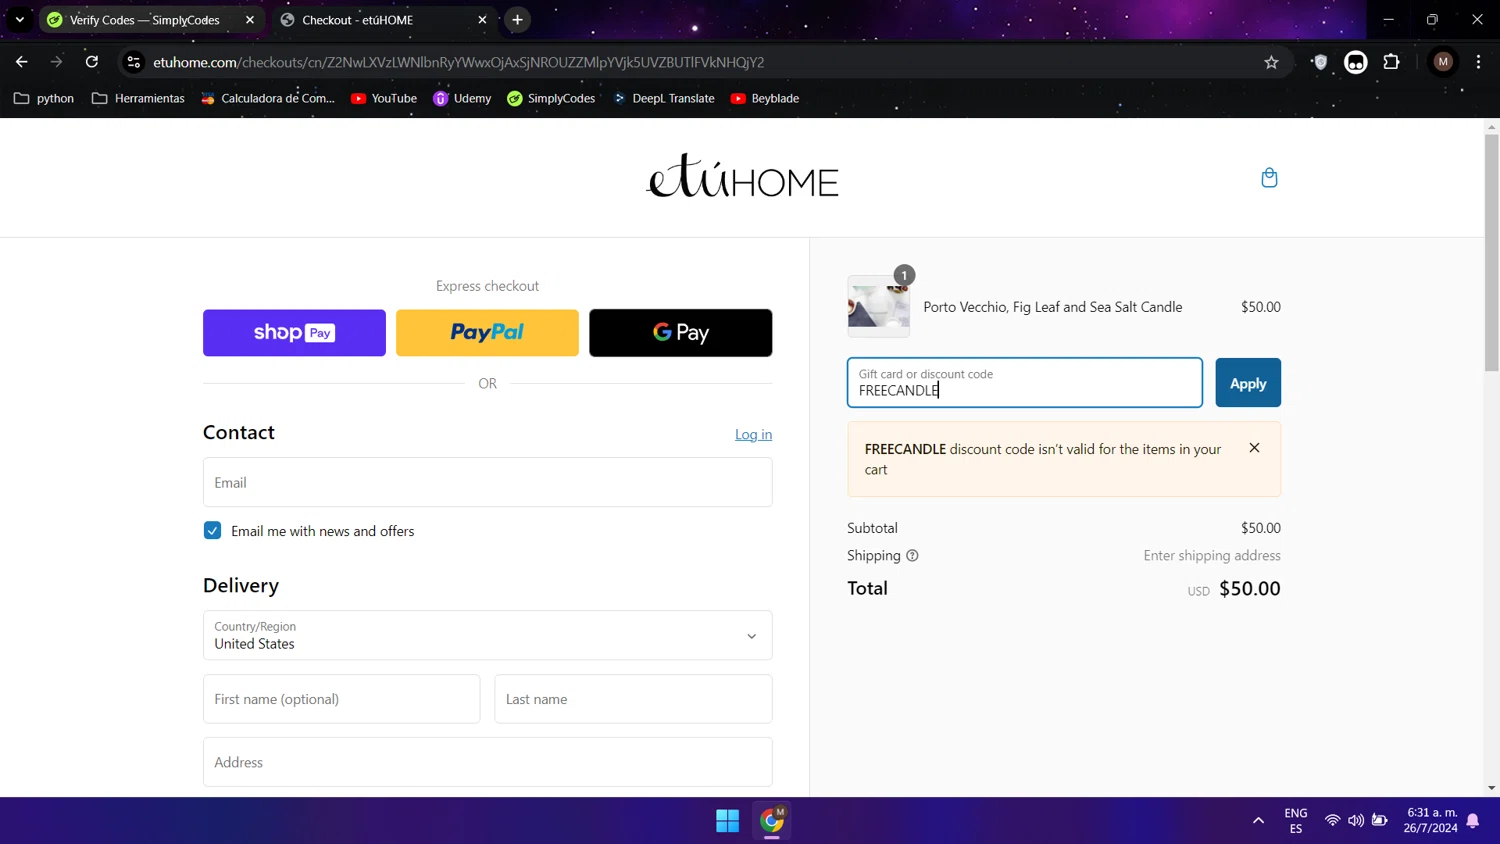The width and height of the screenshot is (1500, 844).
Task: Dismiss the FREECANDLE invalid code message
Action: [x=1254, y=448]
